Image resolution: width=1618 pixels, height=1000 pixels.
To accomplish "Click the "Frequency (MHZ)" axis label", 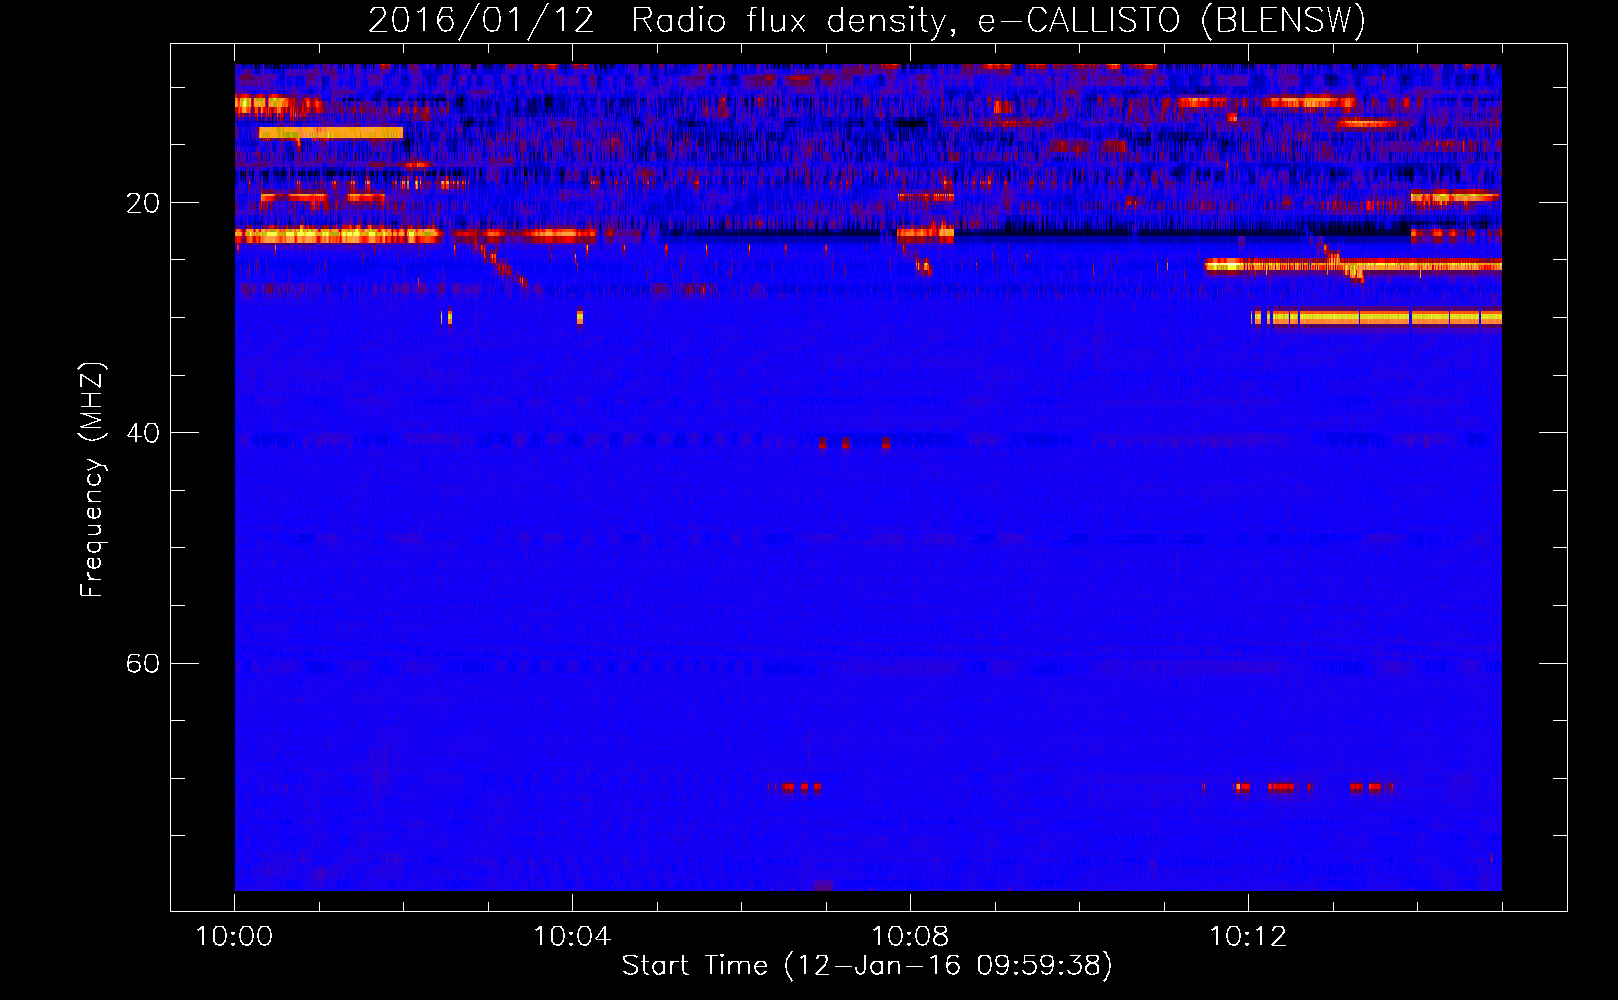I will pos(92,480).
